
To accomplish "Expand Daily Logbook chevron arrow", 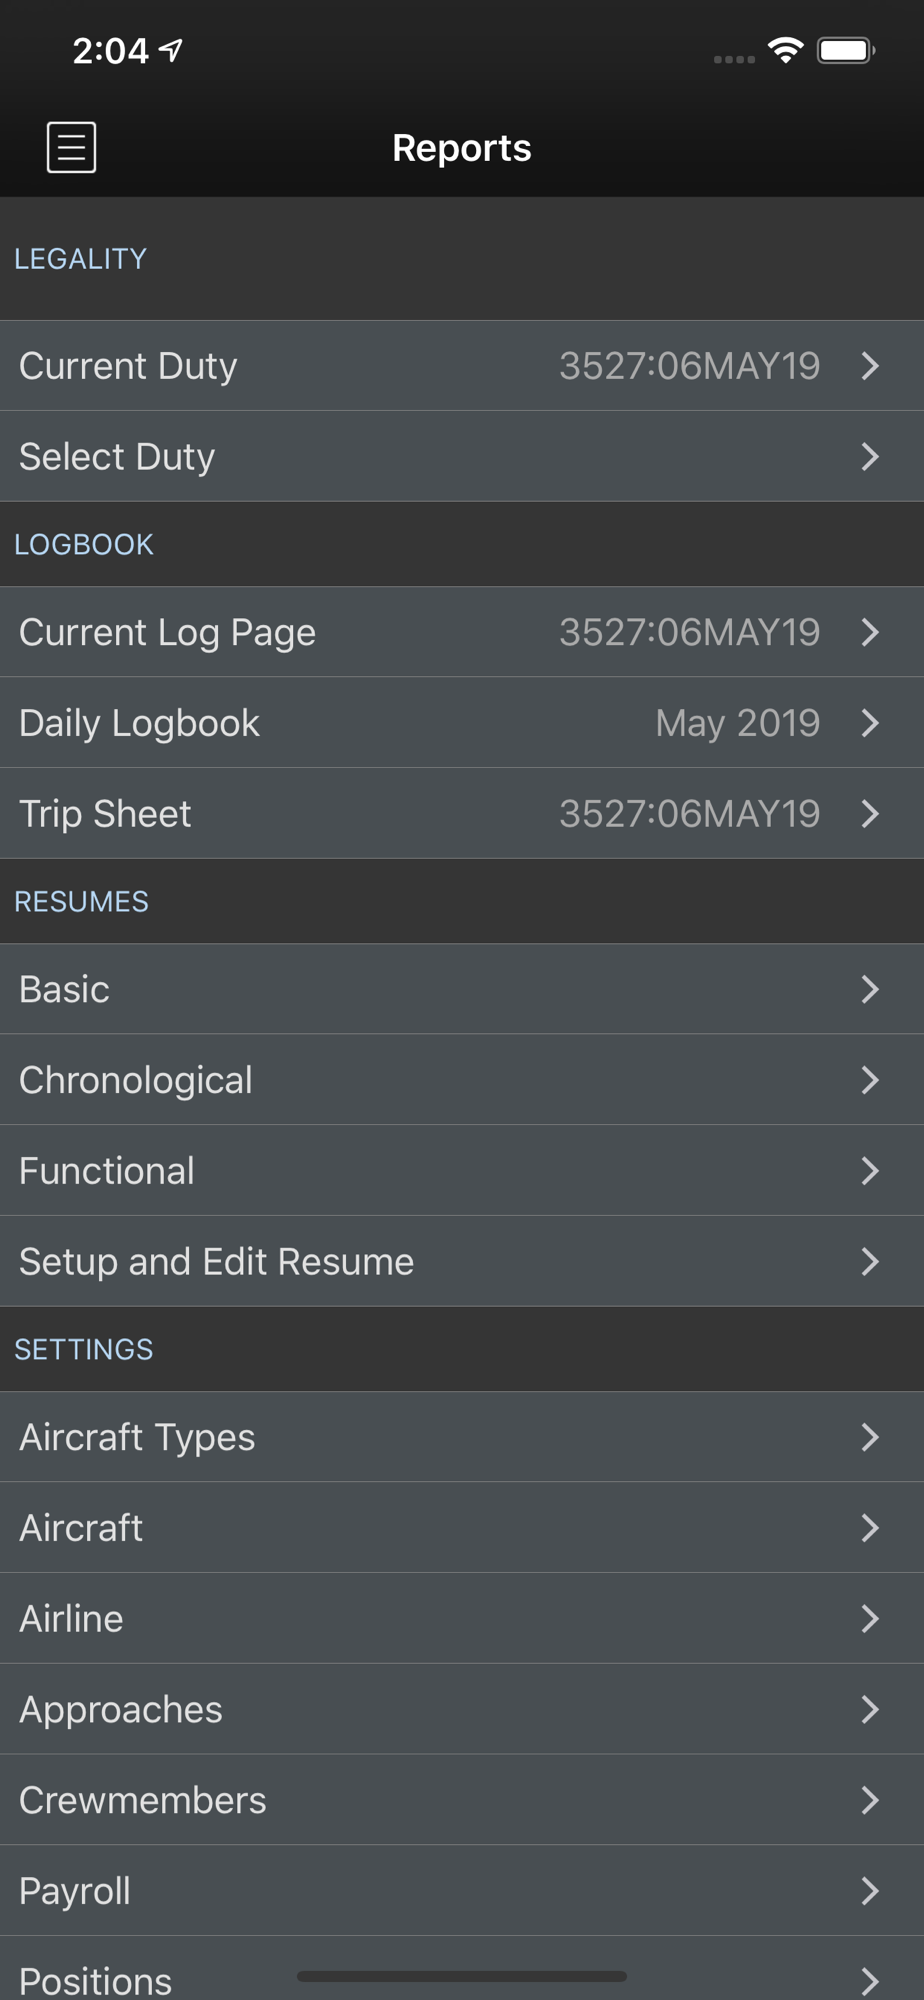I will (x=870, y=723).
